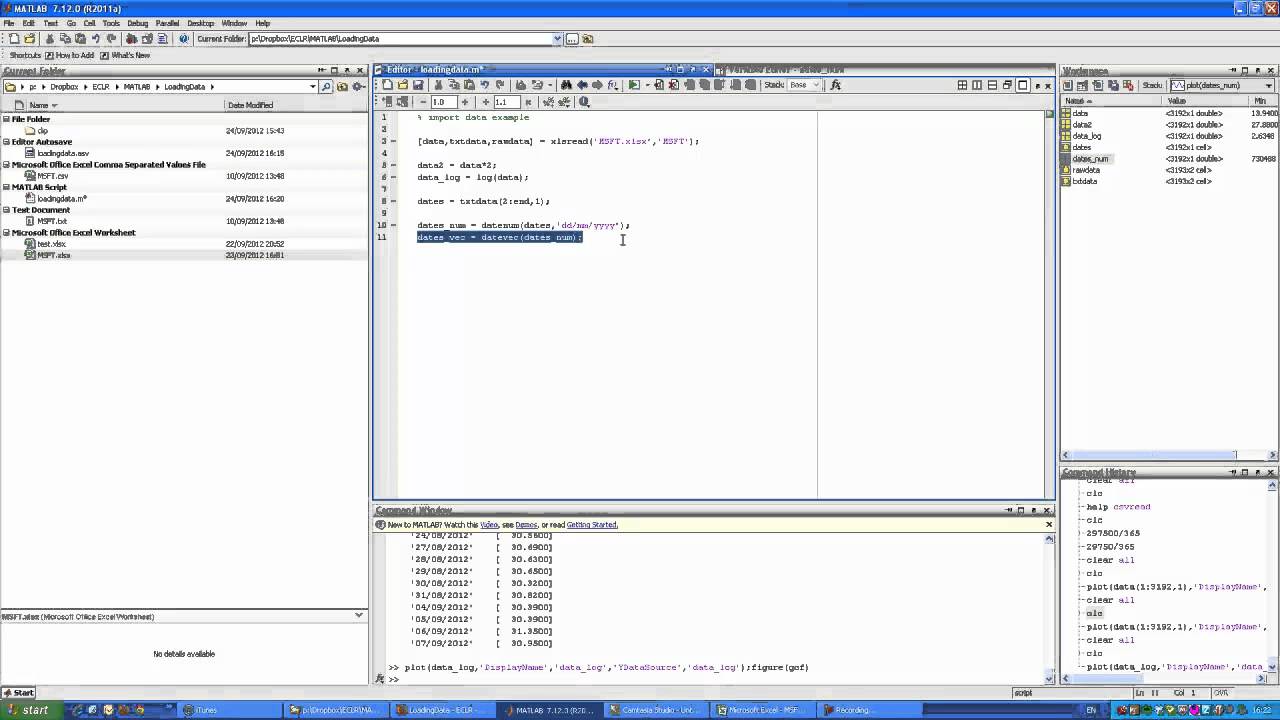Open the Parallel menu
Viewport: 1280px width, 720px height.
168,23
